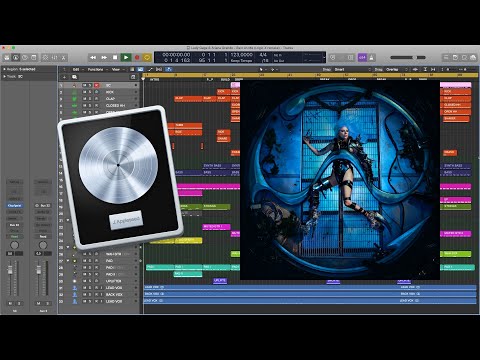
Task: Click the Stop transport button
Action: [115, 58]
